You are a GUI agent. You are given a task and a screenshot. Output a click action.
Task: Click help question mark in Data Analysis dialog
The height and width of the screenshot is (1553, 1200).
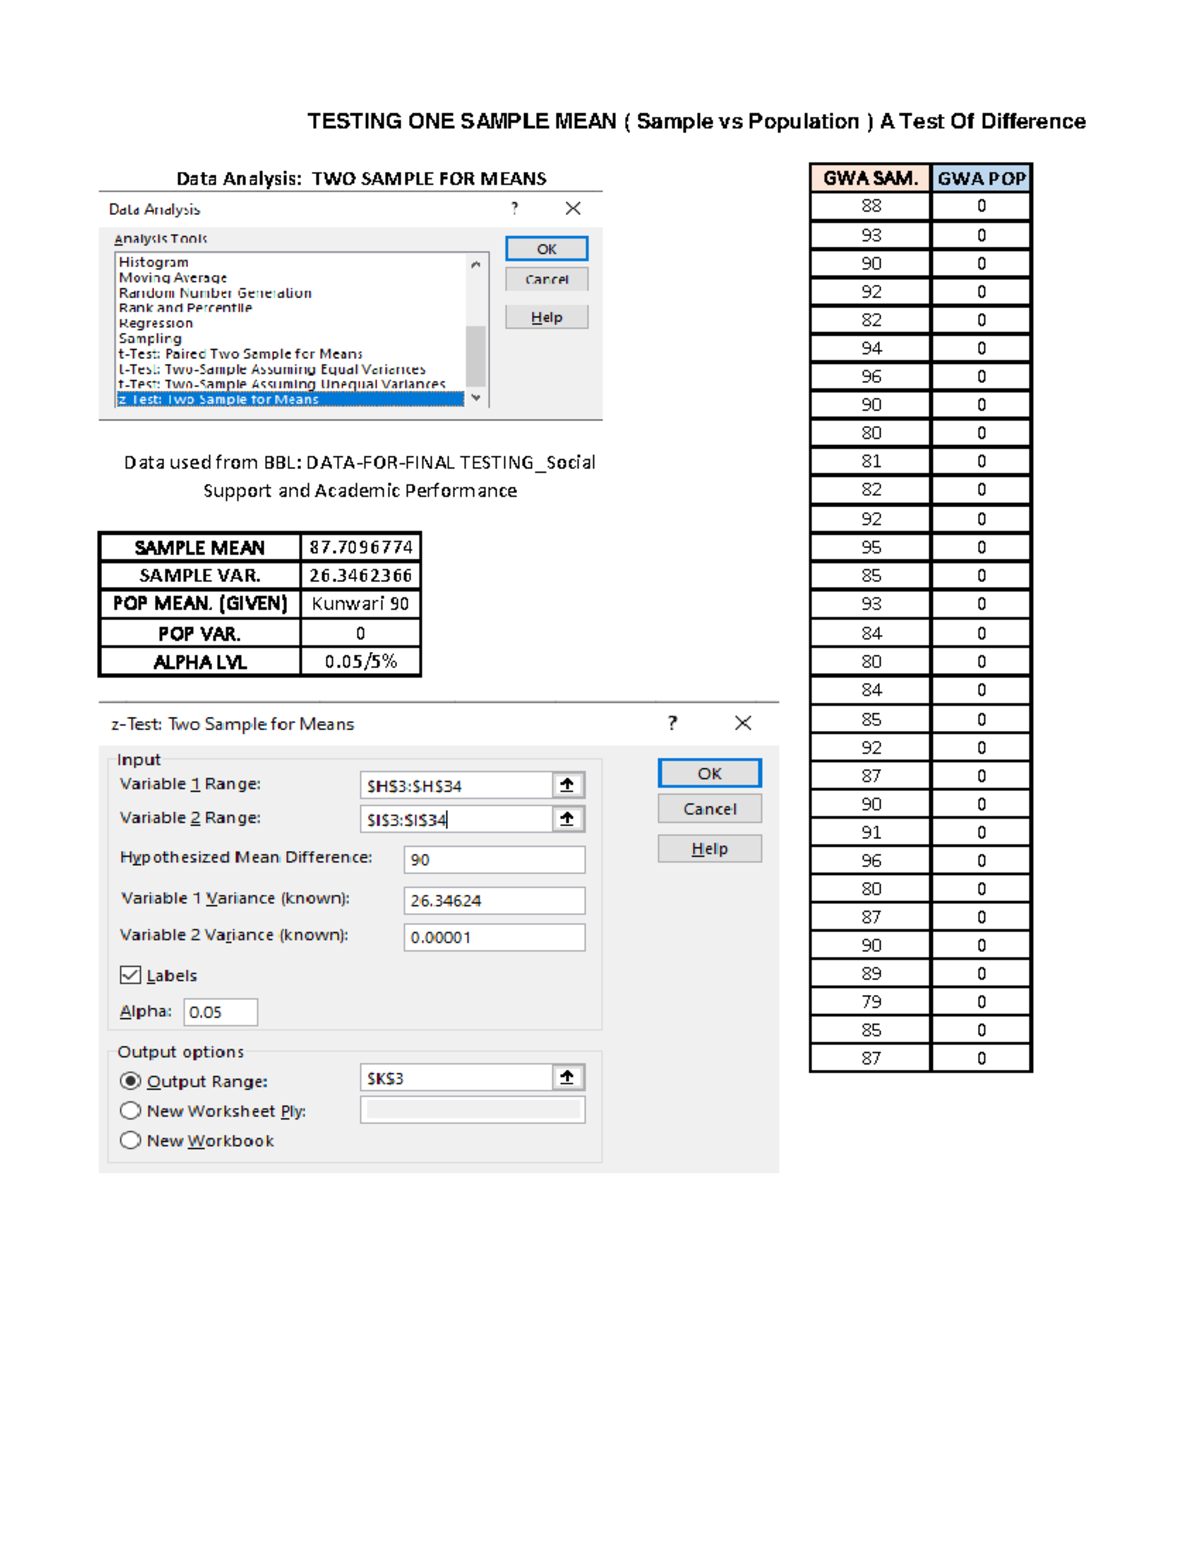(x=514, y=208)
